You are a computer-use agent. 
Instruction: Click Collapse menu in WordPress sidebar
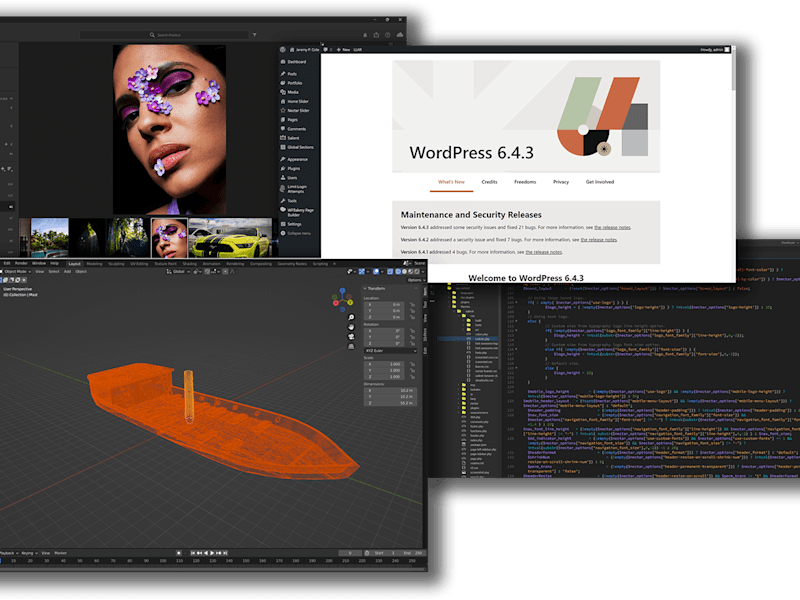pyautogui.click(x=295, y=233)
